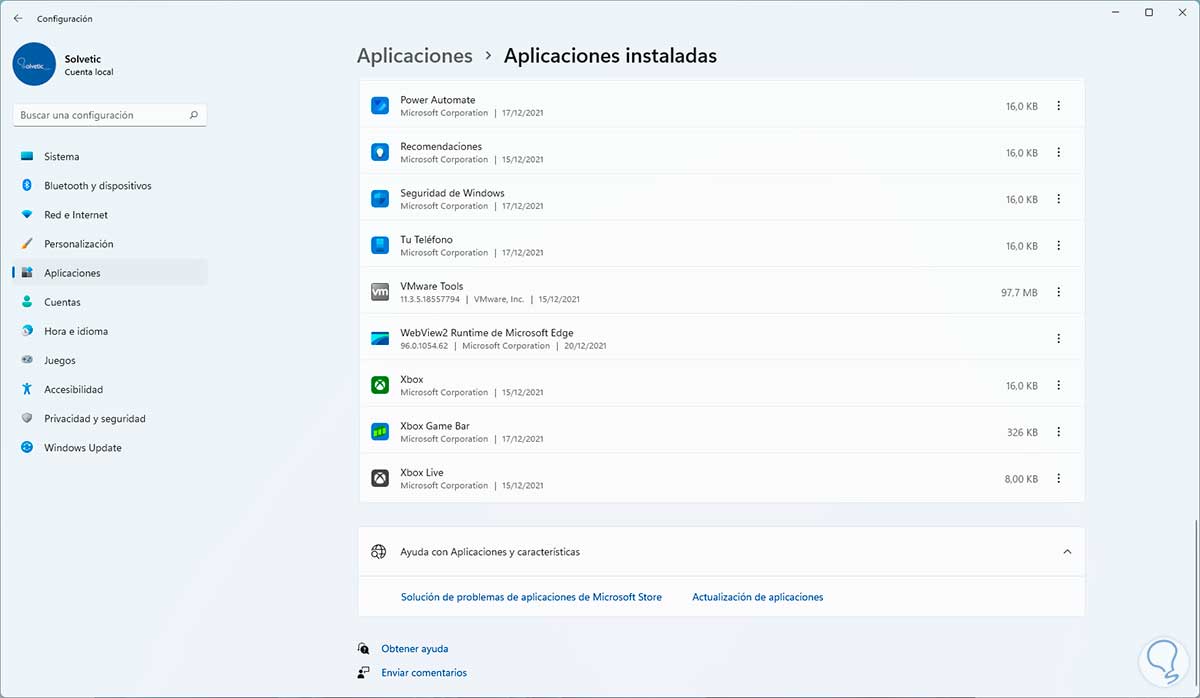Open Sistema settings category
The width and height of the screenshot is (1200, 698).
(x=110, y=157)
